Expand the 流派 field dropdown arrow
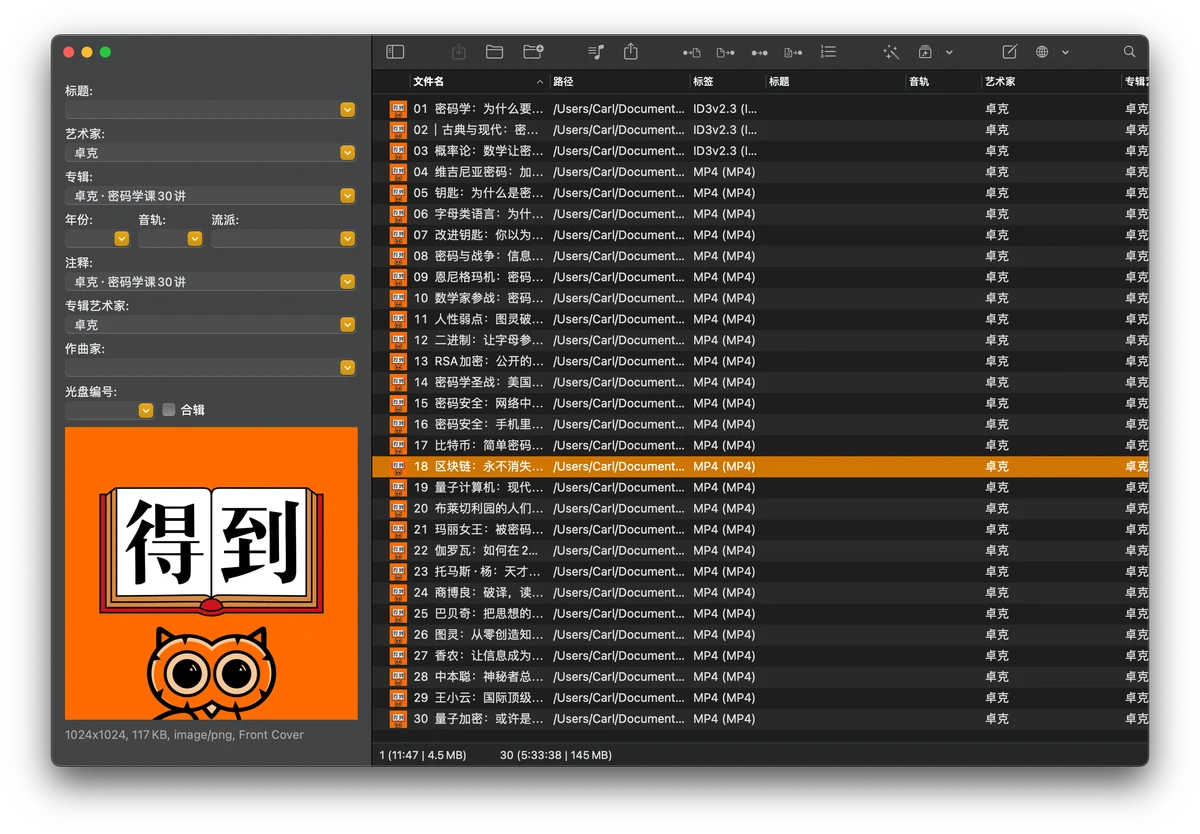 tap(347, 239)
